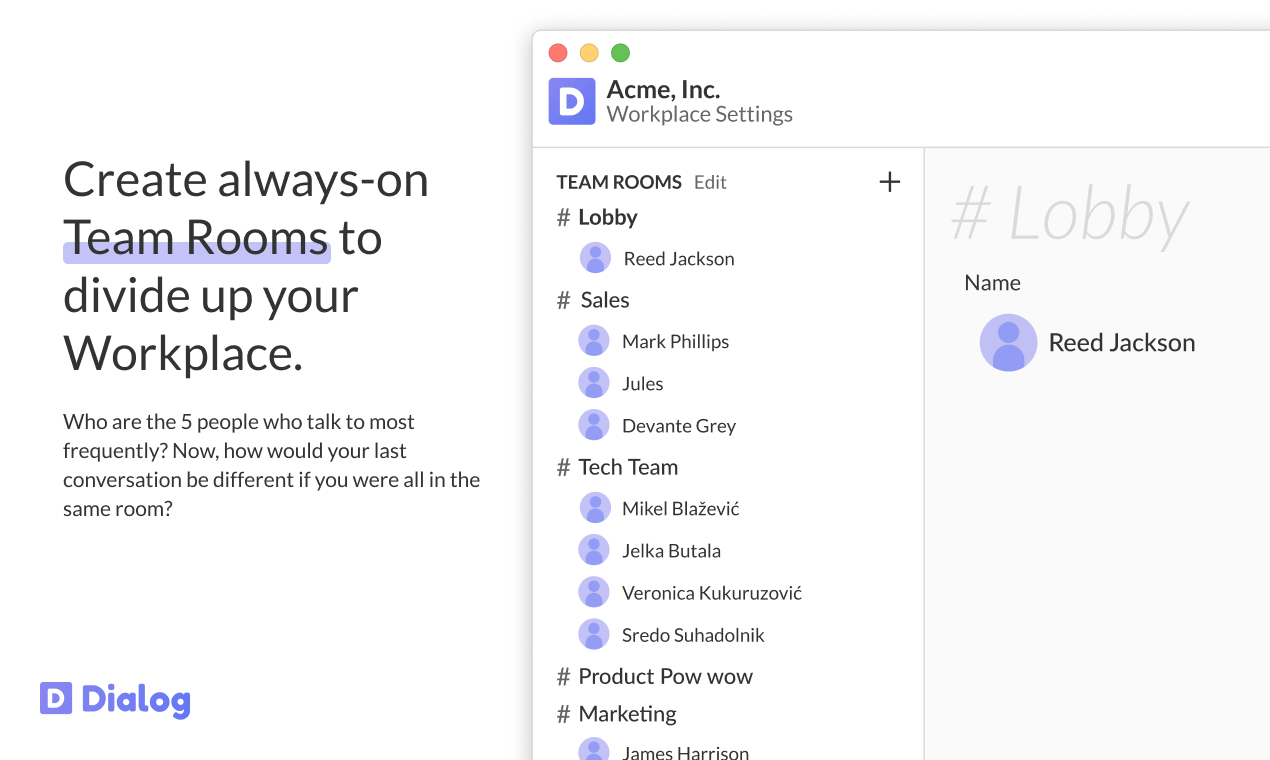This screenshot has width=1270, height=760.
Task: Click Sredo Suhadolnik's avatar icon
Action: point(594,634)
